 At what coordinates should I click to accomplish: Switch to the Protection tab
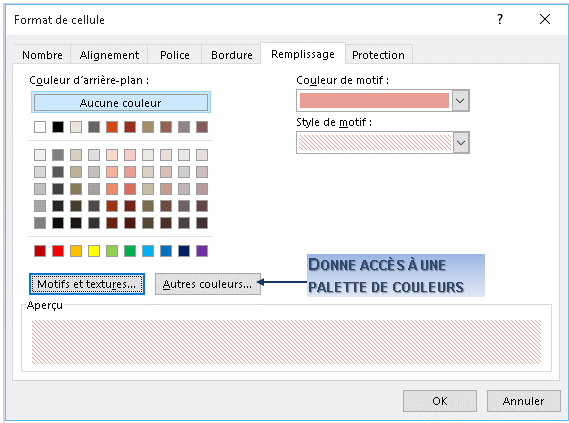click(x=378, y=55)
